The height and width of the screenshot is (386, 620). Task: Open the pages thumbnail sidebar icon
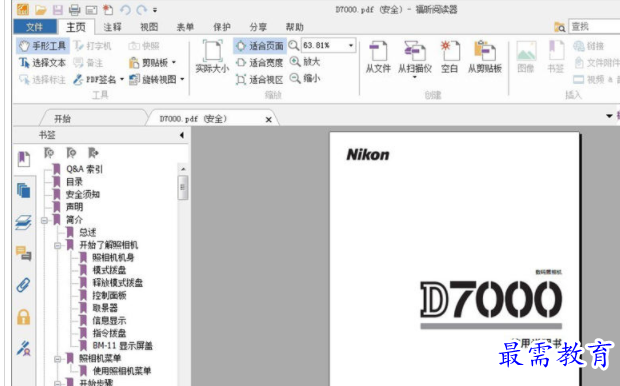pos(24,191)
